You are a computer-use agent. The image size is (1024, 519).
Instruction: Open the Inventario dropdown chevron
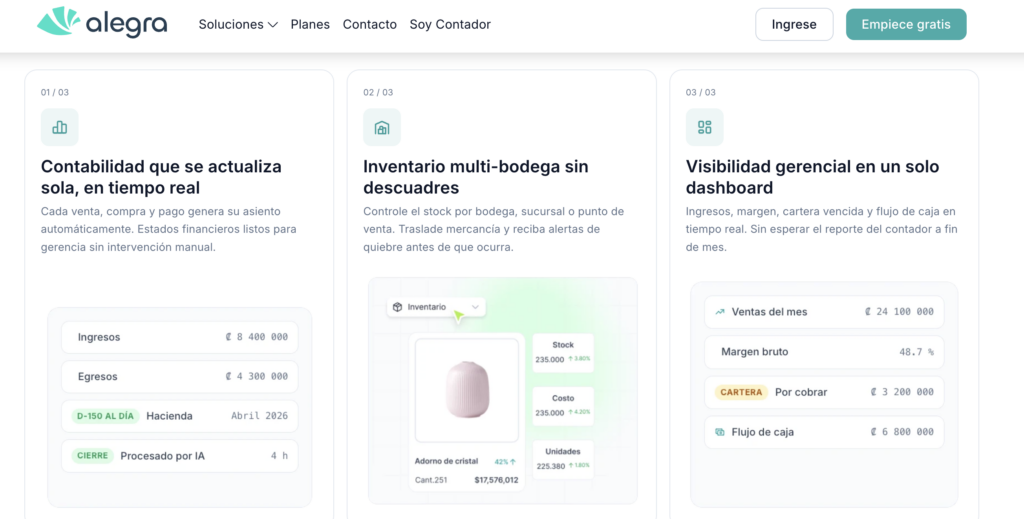tap(475, 307)
